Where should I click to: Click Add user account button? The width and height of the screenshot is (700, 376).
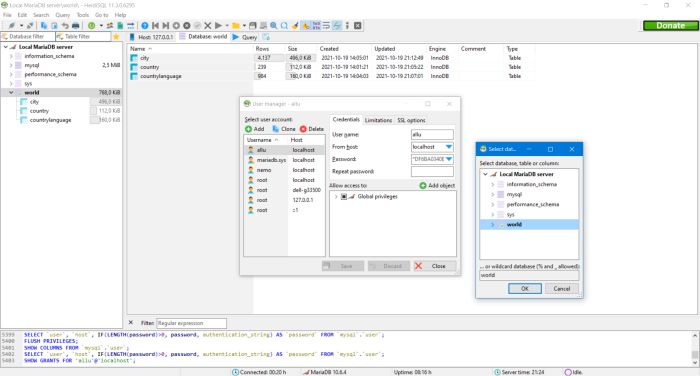(254, 129)
